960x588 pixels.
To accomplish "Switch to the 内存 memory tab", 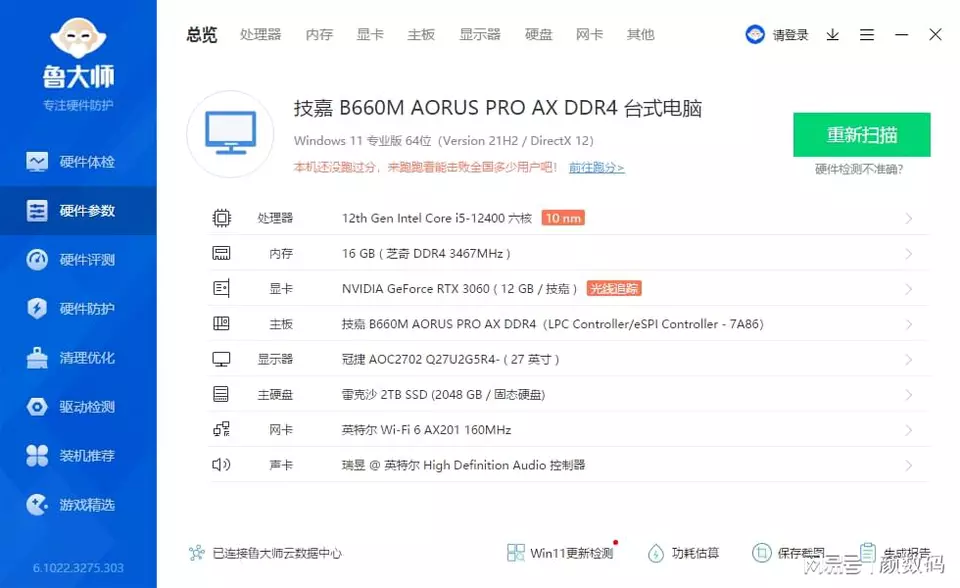I will pyautogui.click(x=319, y=35).
